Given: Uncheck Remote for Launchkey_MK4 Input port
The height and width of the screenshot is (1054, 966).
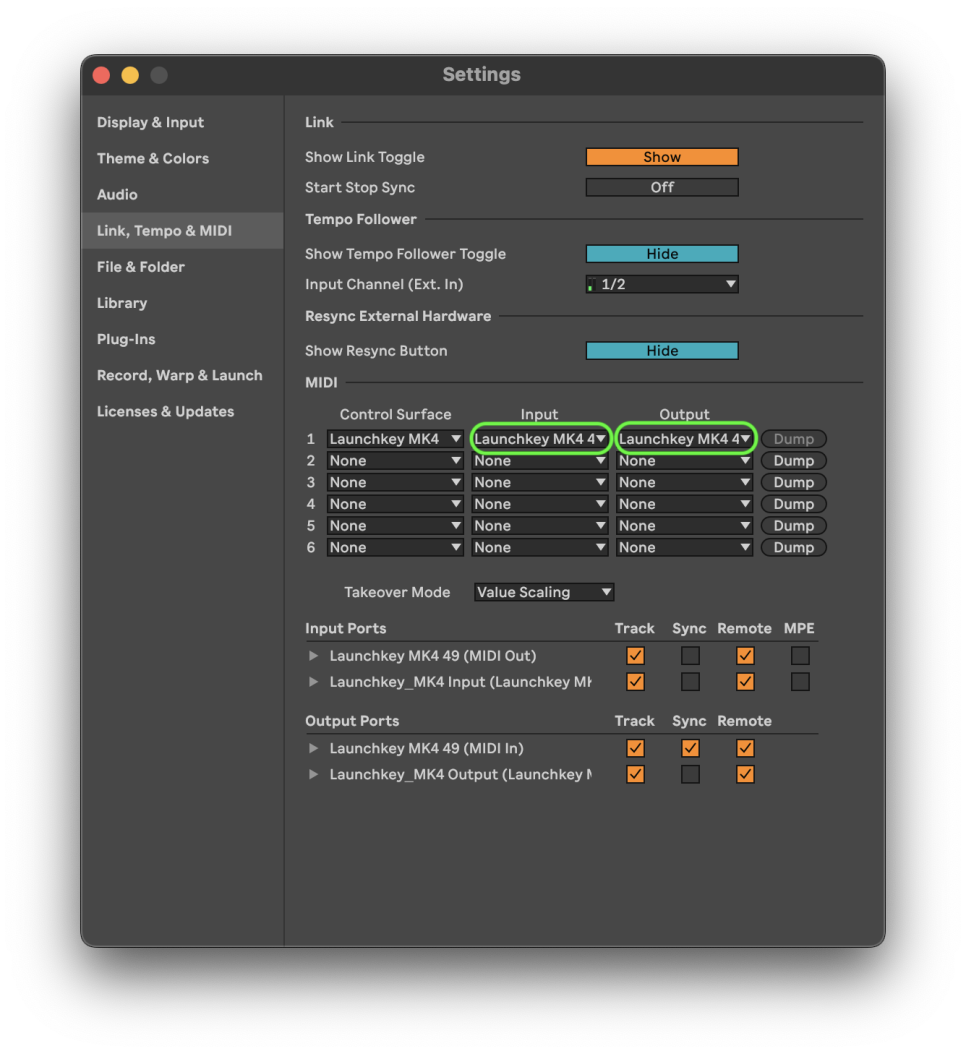Looking at the screenshot, I should click(x=744, y=682).
